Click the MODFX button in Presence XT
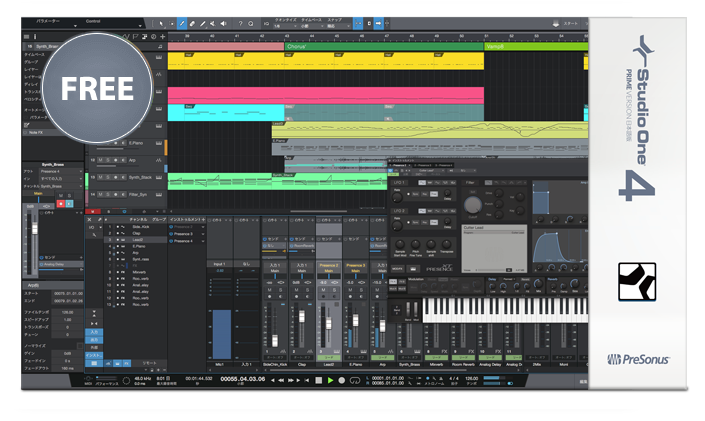This screenshot has width=705, height=421. pos(397,269)
